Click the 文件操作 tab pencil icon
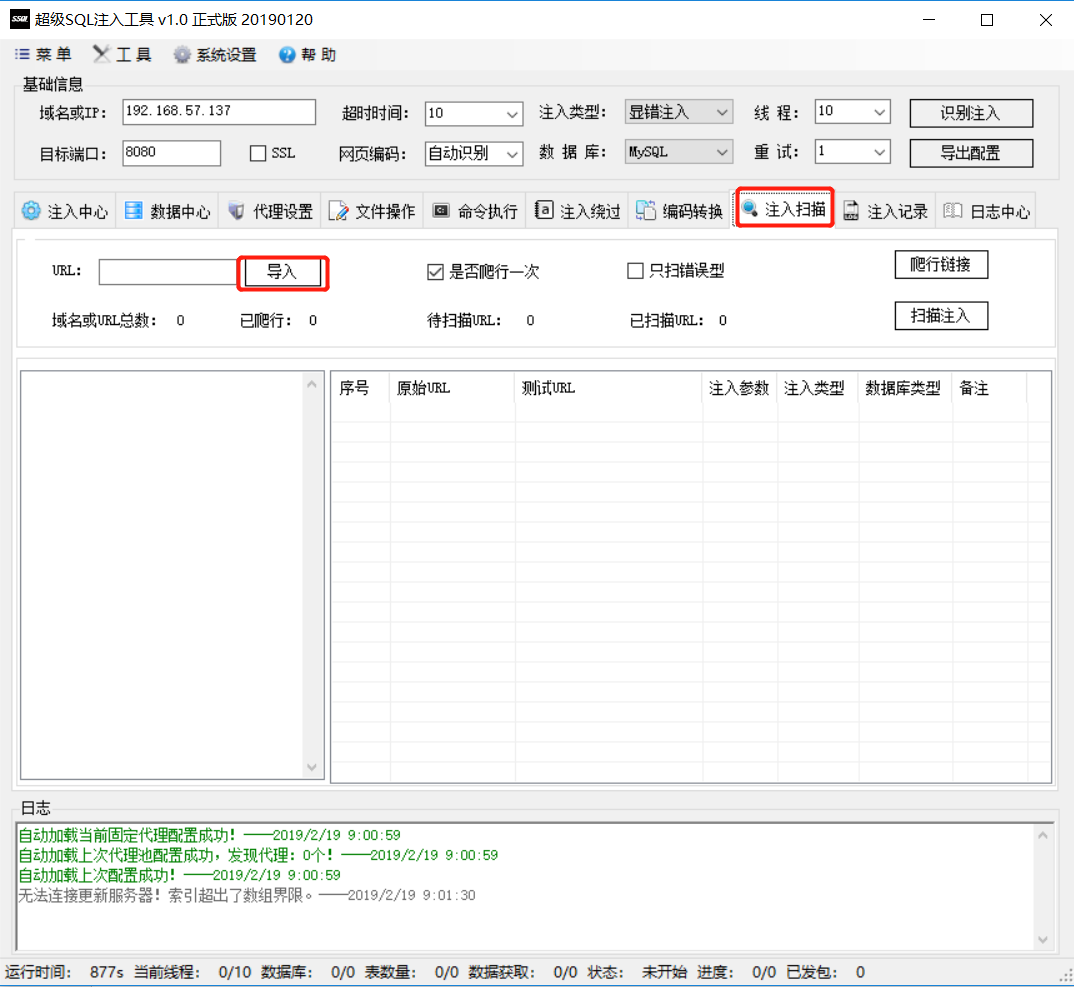1074x987 pixels. tap(338, 211)
